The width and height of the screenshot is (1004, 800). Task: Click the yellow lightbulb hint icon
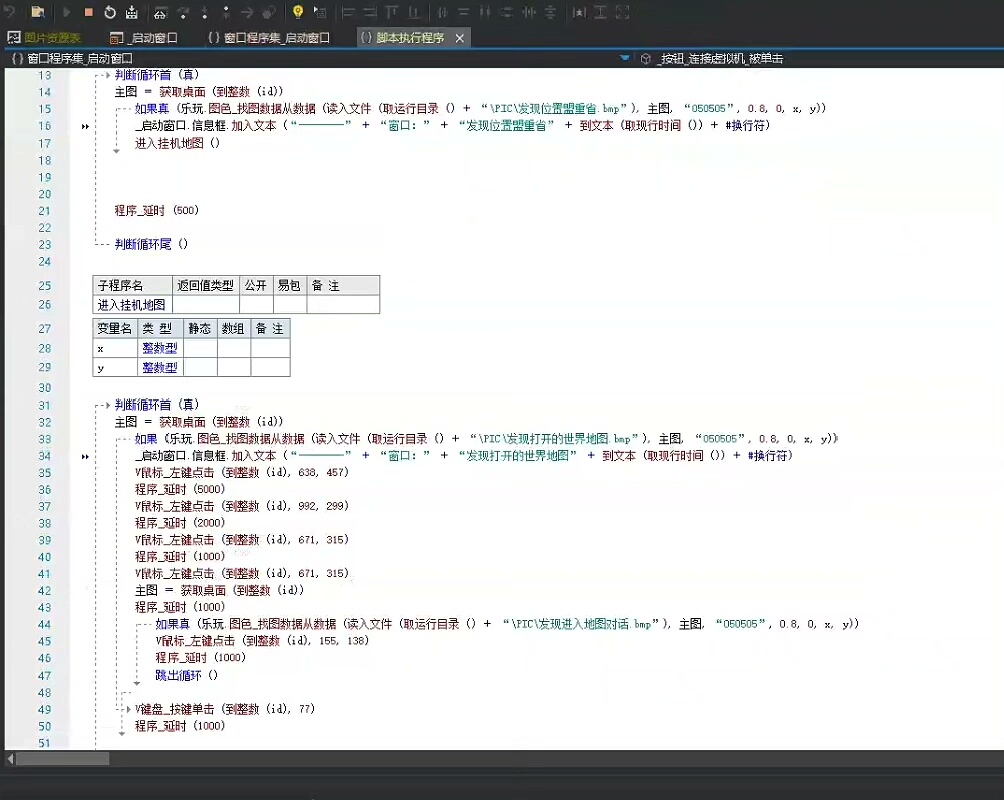click(x=297, y=12)
